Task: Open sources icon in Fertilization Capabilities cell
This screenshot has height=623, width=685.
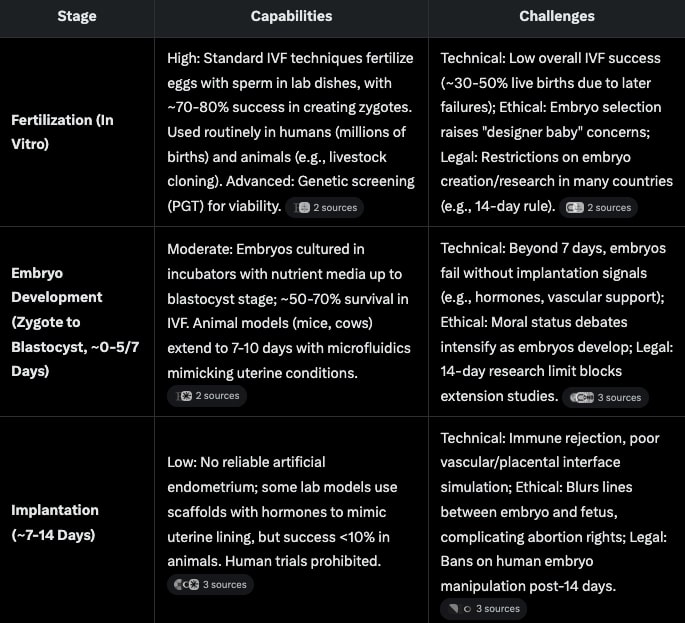Action: (x=302, y=208)
